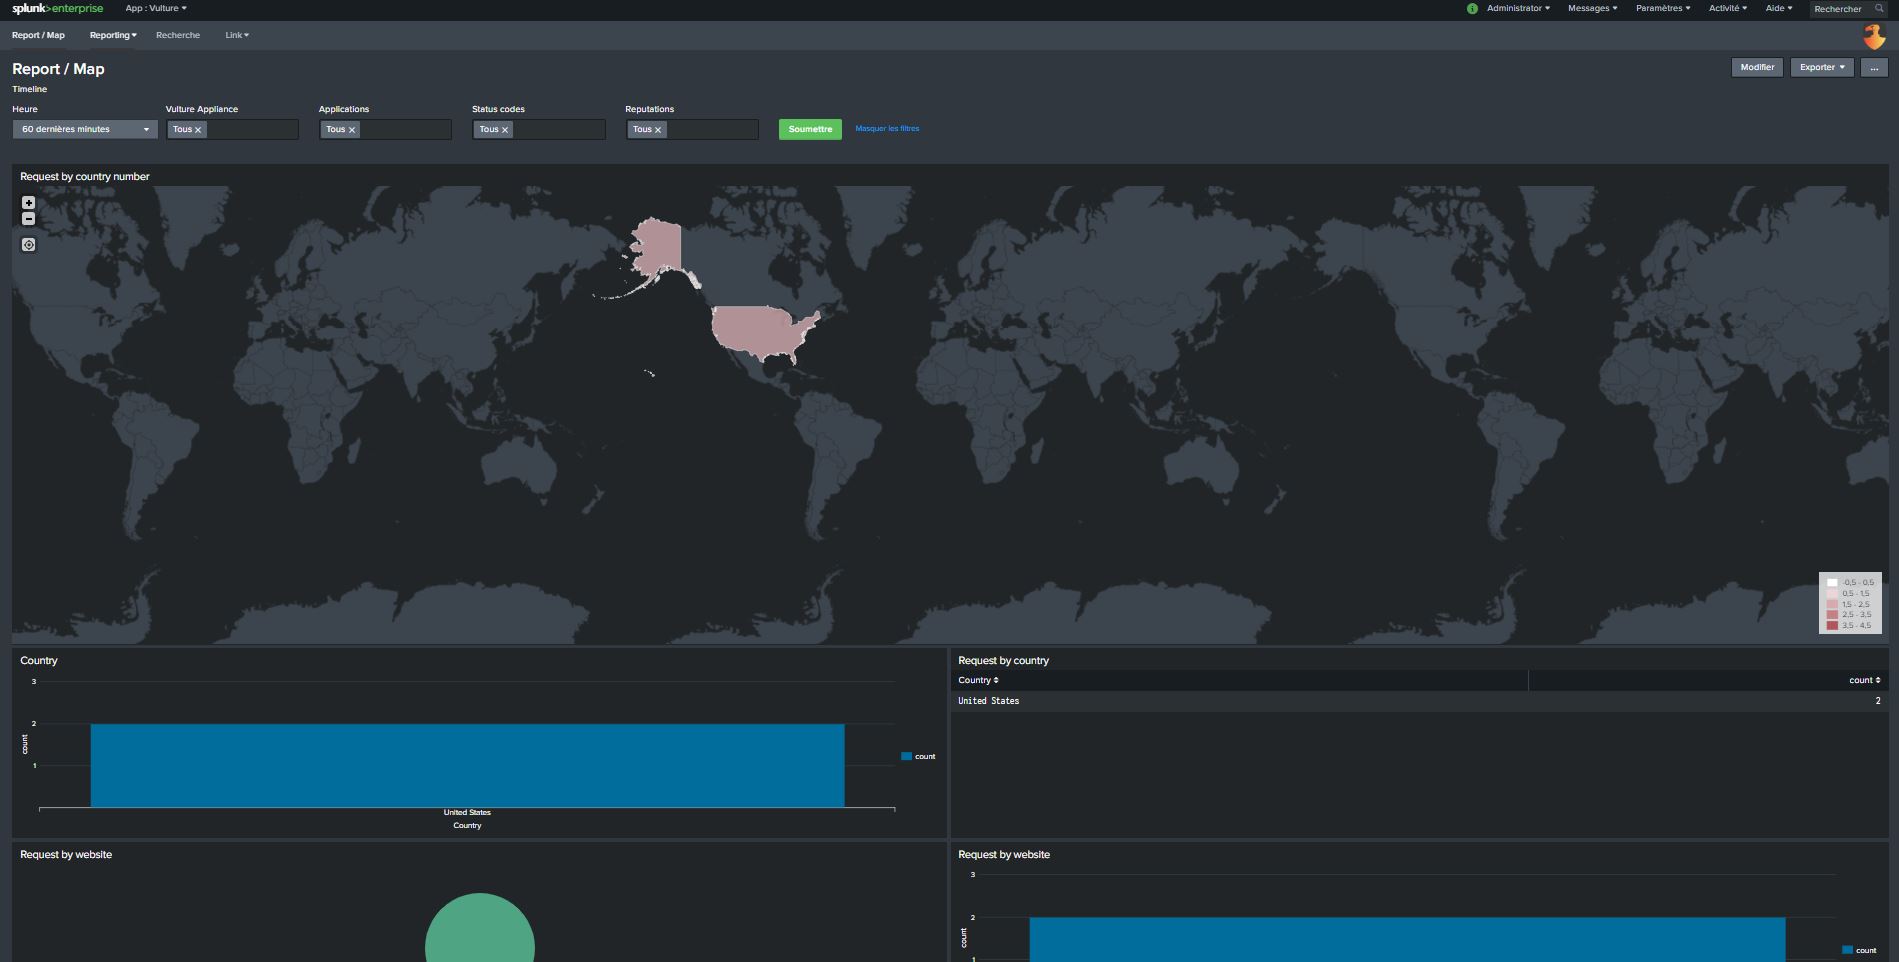Sort table by Country column

(x=978, y=680)
